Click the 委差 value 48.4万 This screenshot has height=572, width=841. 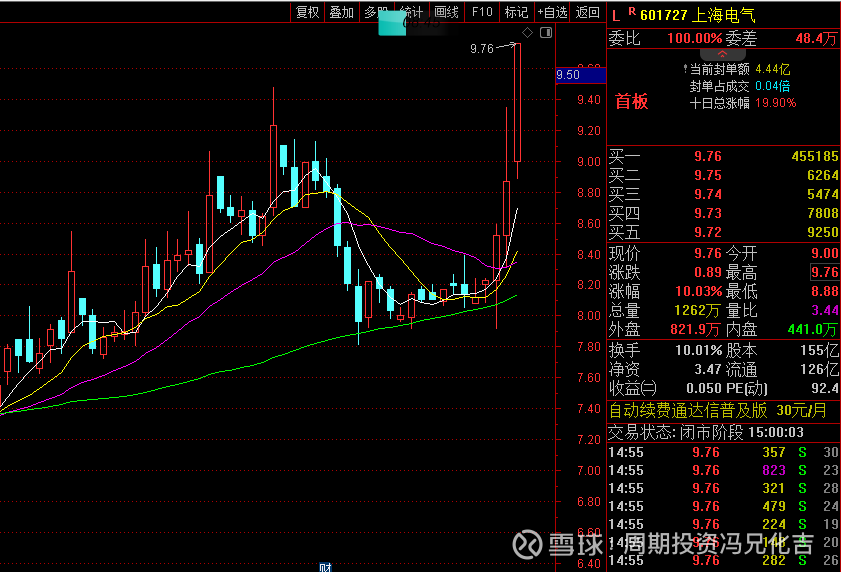(816, 39)
